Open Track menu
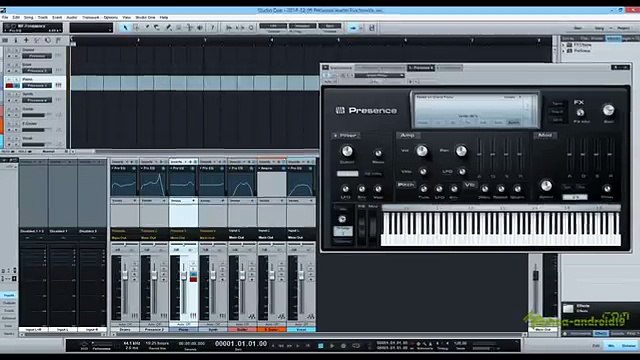Viewport: 640px width, 360px height. tap(42, 18)
